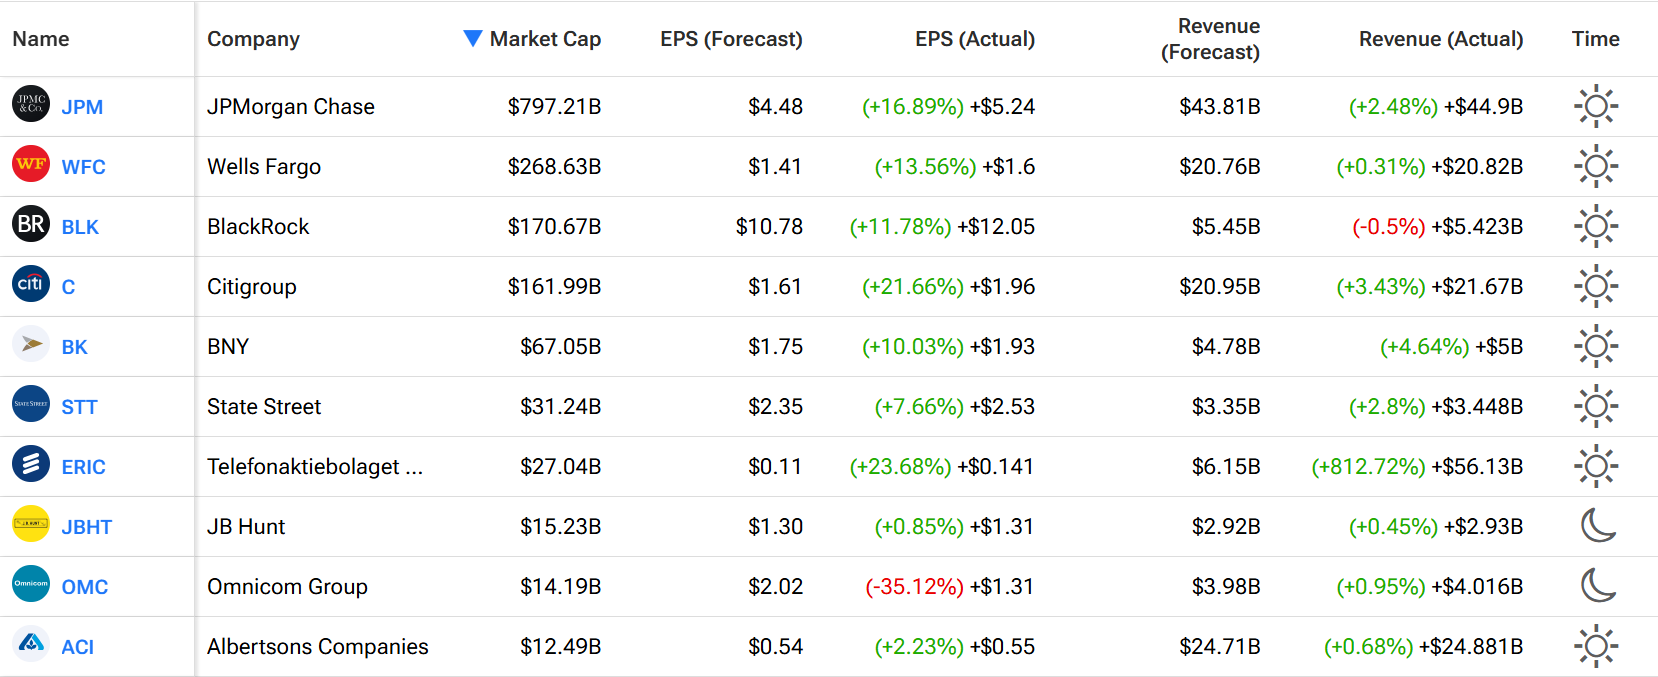Image resolution: width=1658 pixels, height=677 pixels.
Task: Click the Citigroup citi logo icon
Action: tap(31, 284)
